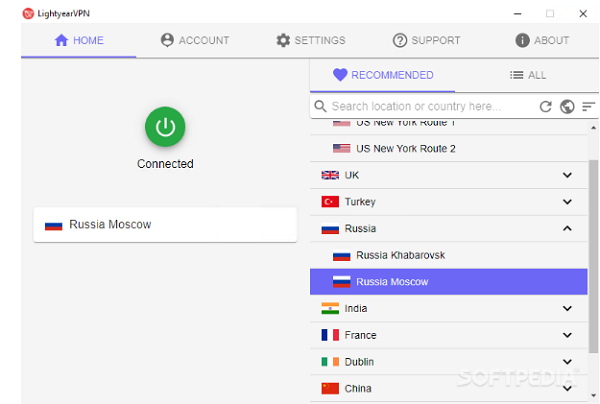
Task: Click the Dublin Ireland flag icon
Action: pos(330,362)
